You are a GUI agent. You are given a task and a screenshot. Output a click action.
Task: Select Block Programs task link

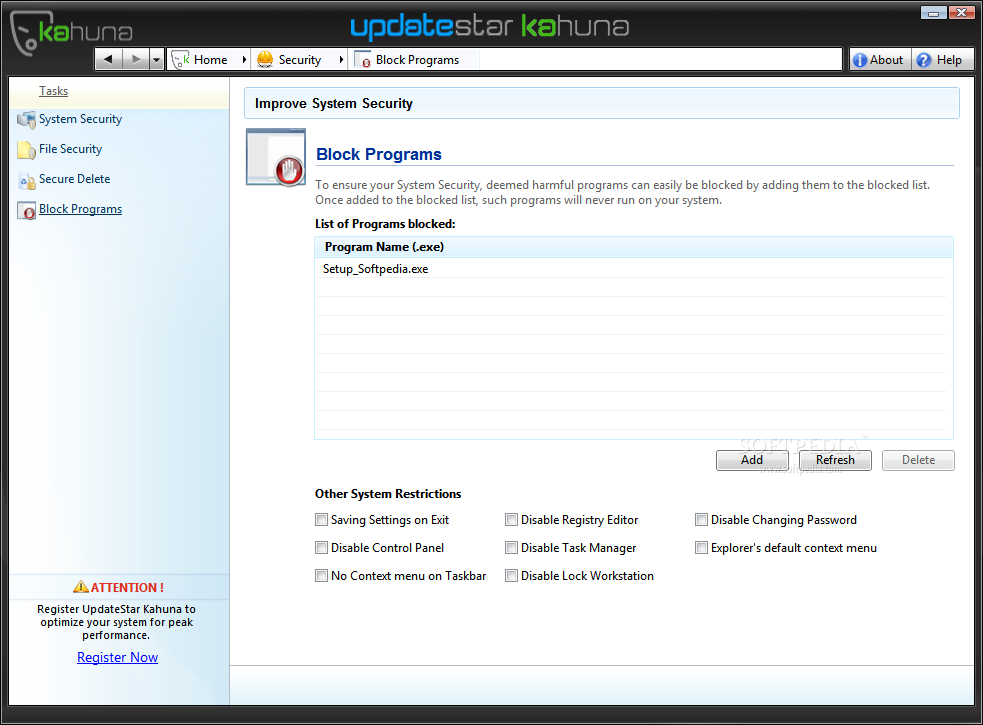coord(80,209)
